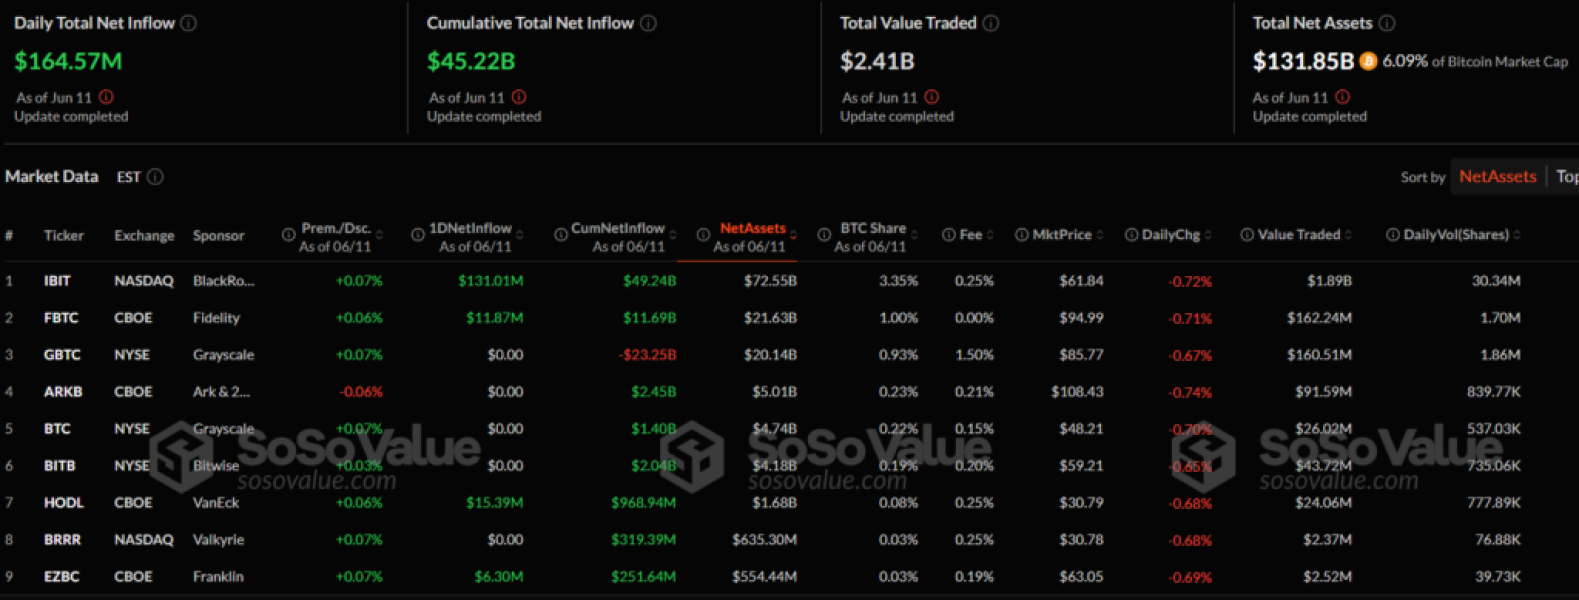The height and width of the screenshot is (600, 1579).
Task: Click the info icon next to EST
Action: tap(156, 177)
